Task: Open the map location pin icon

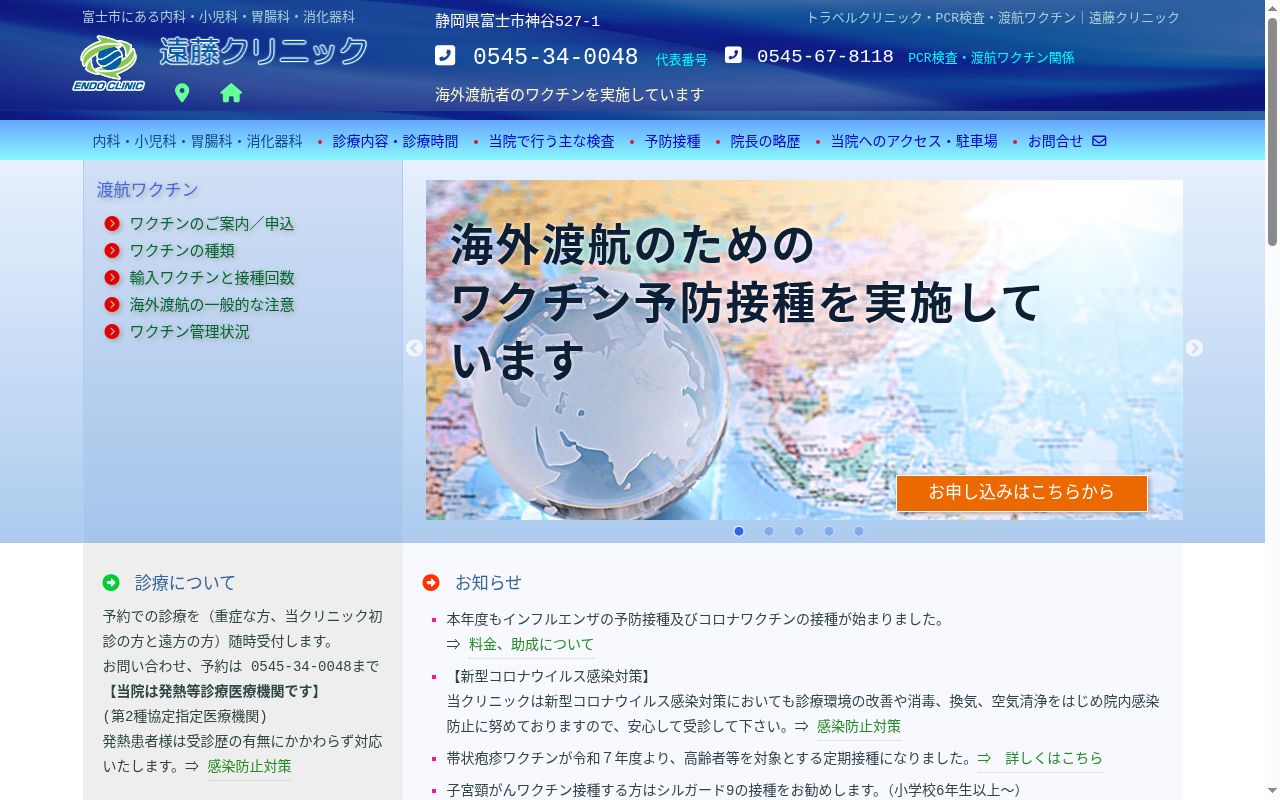Action: point(181,93)
